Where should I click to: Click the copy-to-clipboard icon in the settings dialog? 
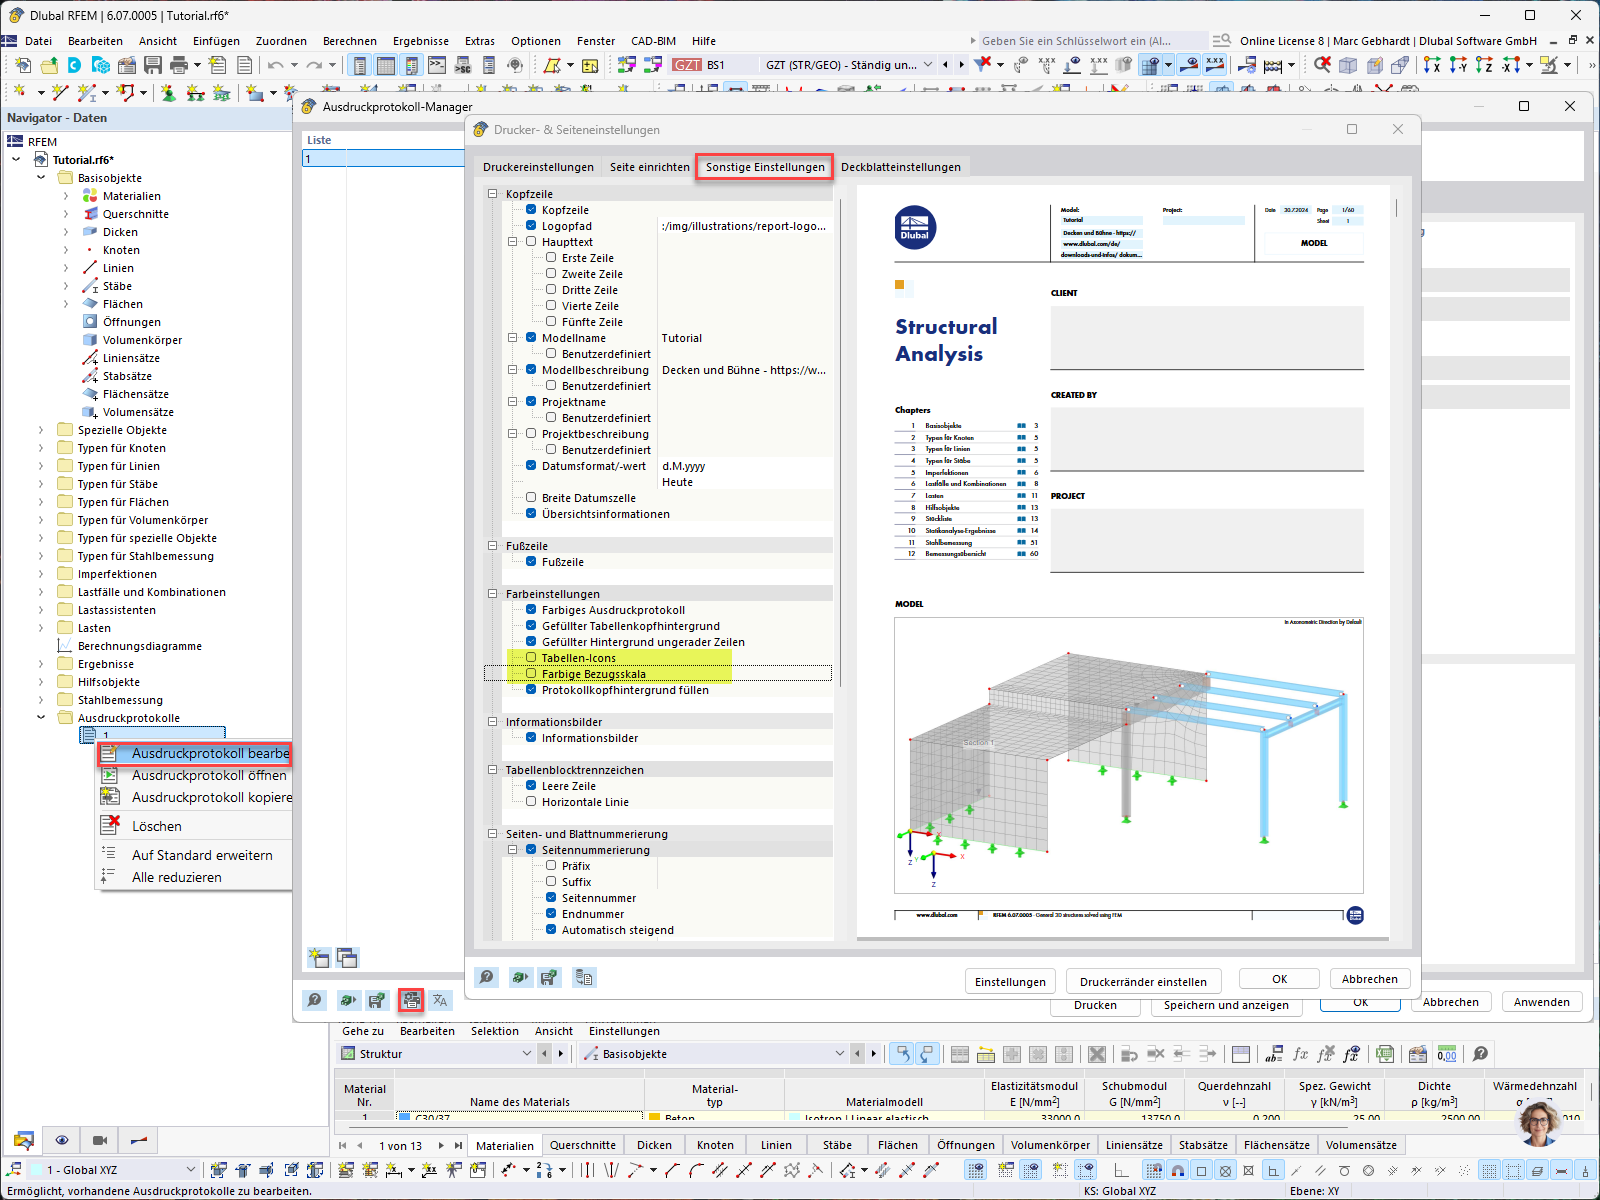585,977
